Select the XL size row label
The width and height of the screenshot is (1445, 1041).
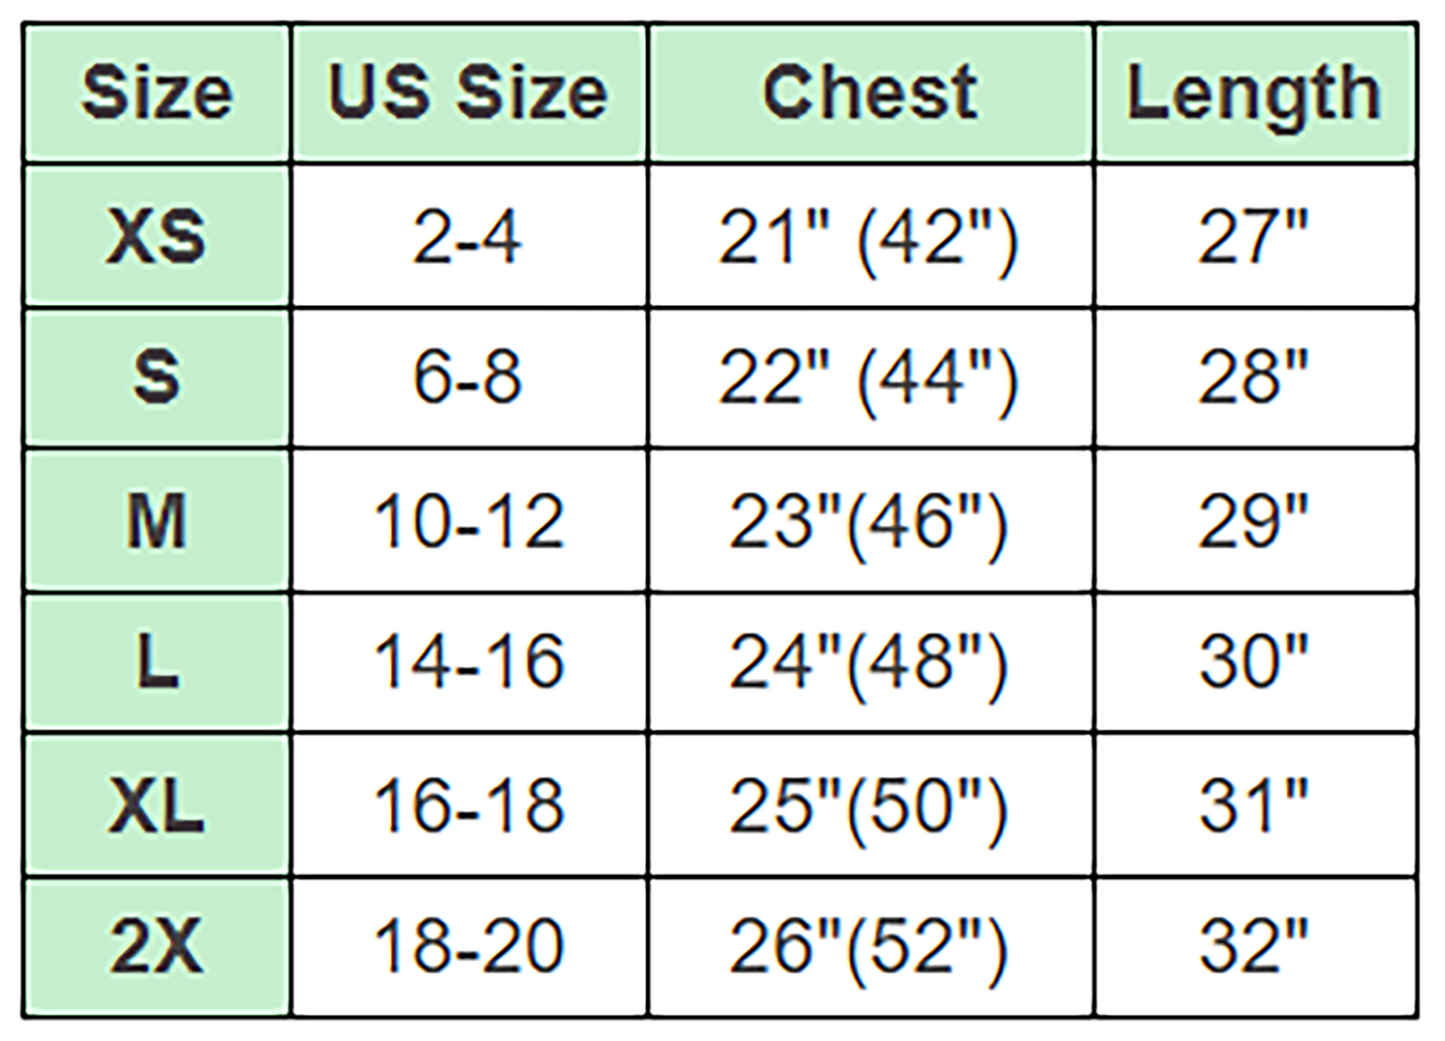(157, 805)
